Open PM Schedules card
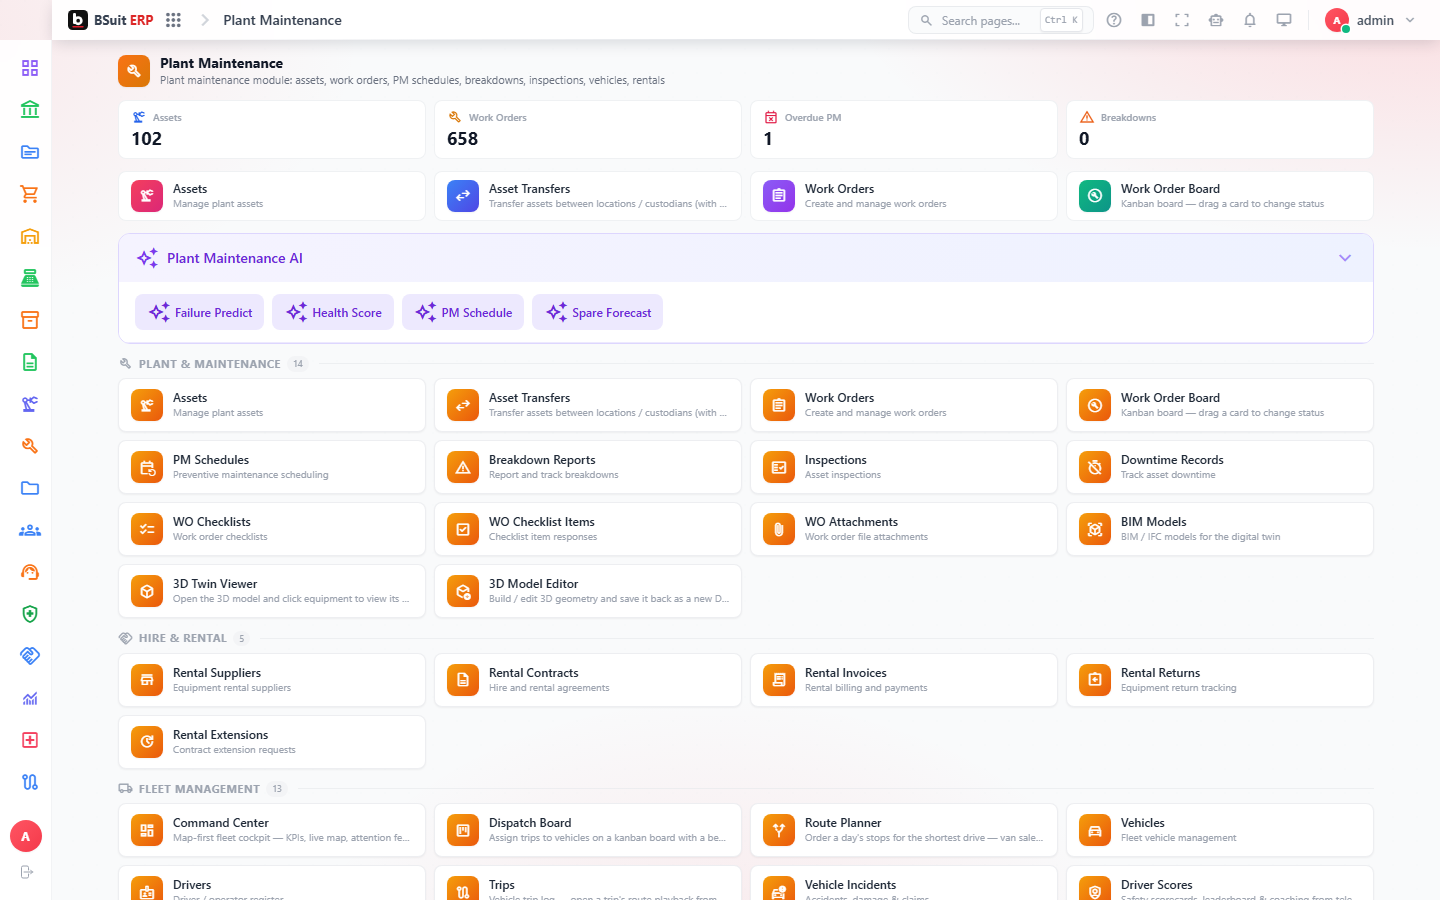This screenshot has height=900, width=1440. pyautogui.click(x=272, y=467)
